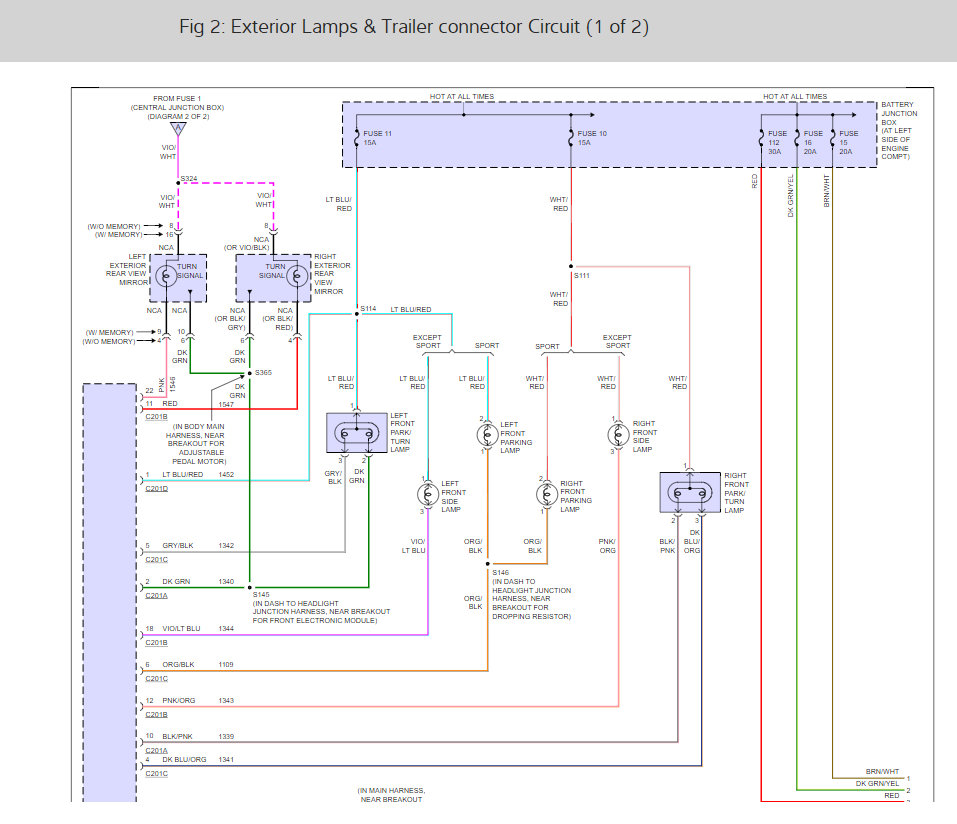The height and width of the screenshot is (824, 957).
Task: Select the left exterior mirror turn signal lamp symbol
Action: (166, 276)
